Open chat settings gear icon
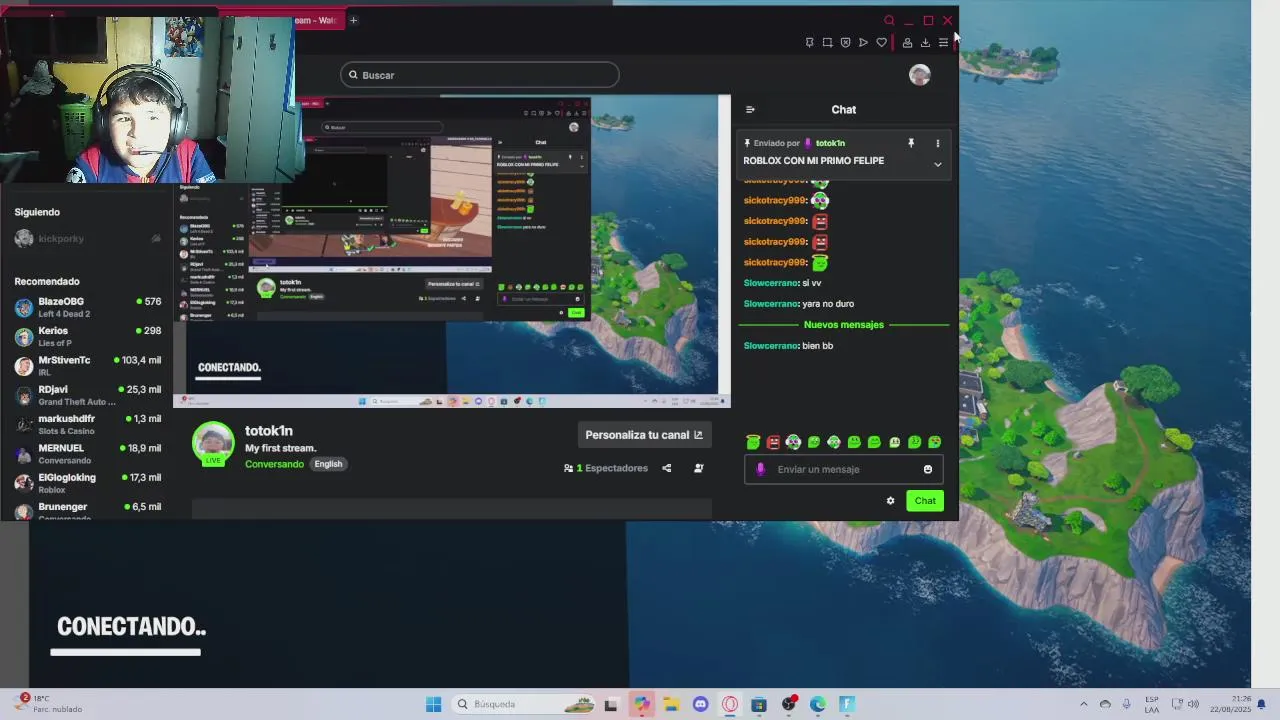The width and height of the screenshot is (1280, 720). pos(890,501)
